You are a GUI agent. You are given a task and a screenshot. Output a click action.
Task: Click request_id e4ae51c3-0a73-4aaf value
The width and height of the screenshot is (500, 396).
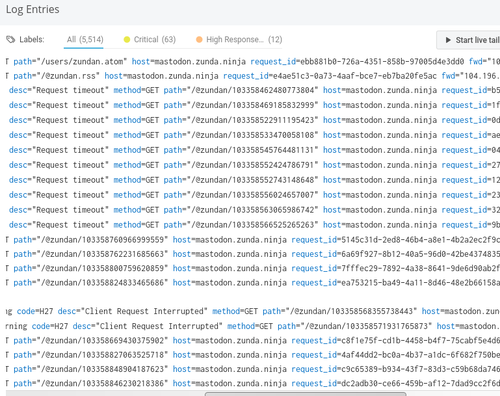pyautogui.click(x=355, y=76)
